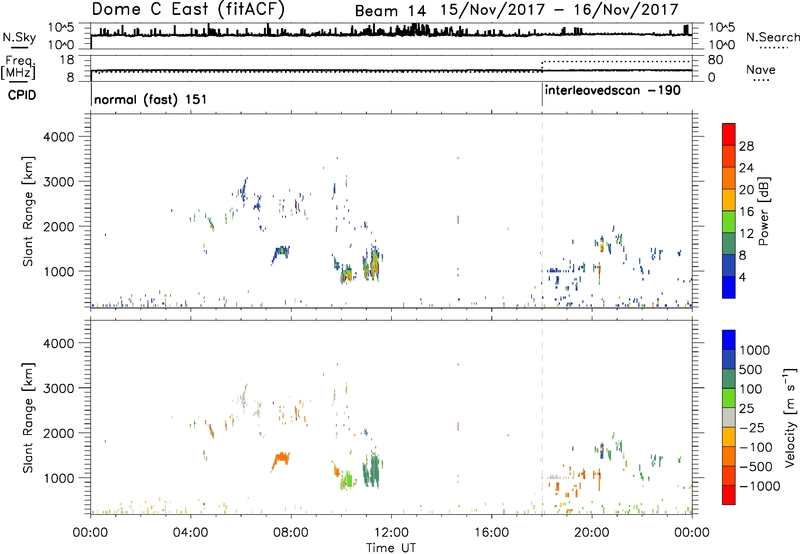Click the "04:00" time tick label

pyautogui.click(x=191, y=532)
